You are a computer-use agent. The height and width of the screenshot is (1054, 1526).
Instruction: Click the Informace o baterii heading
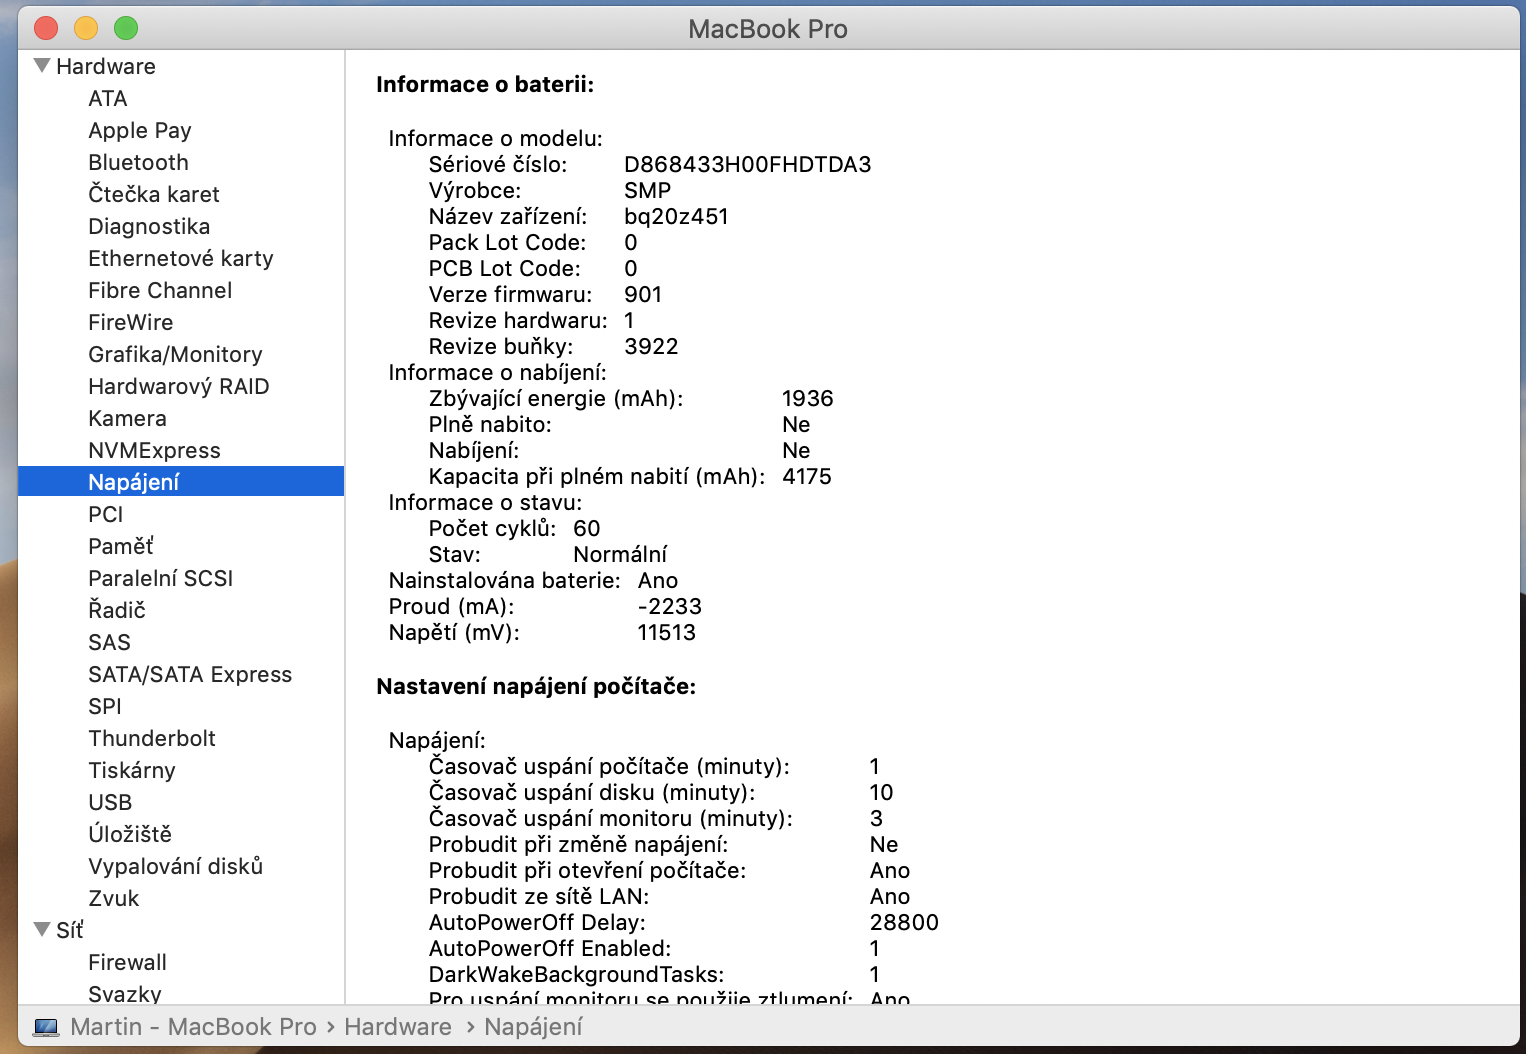click(485, 85)
